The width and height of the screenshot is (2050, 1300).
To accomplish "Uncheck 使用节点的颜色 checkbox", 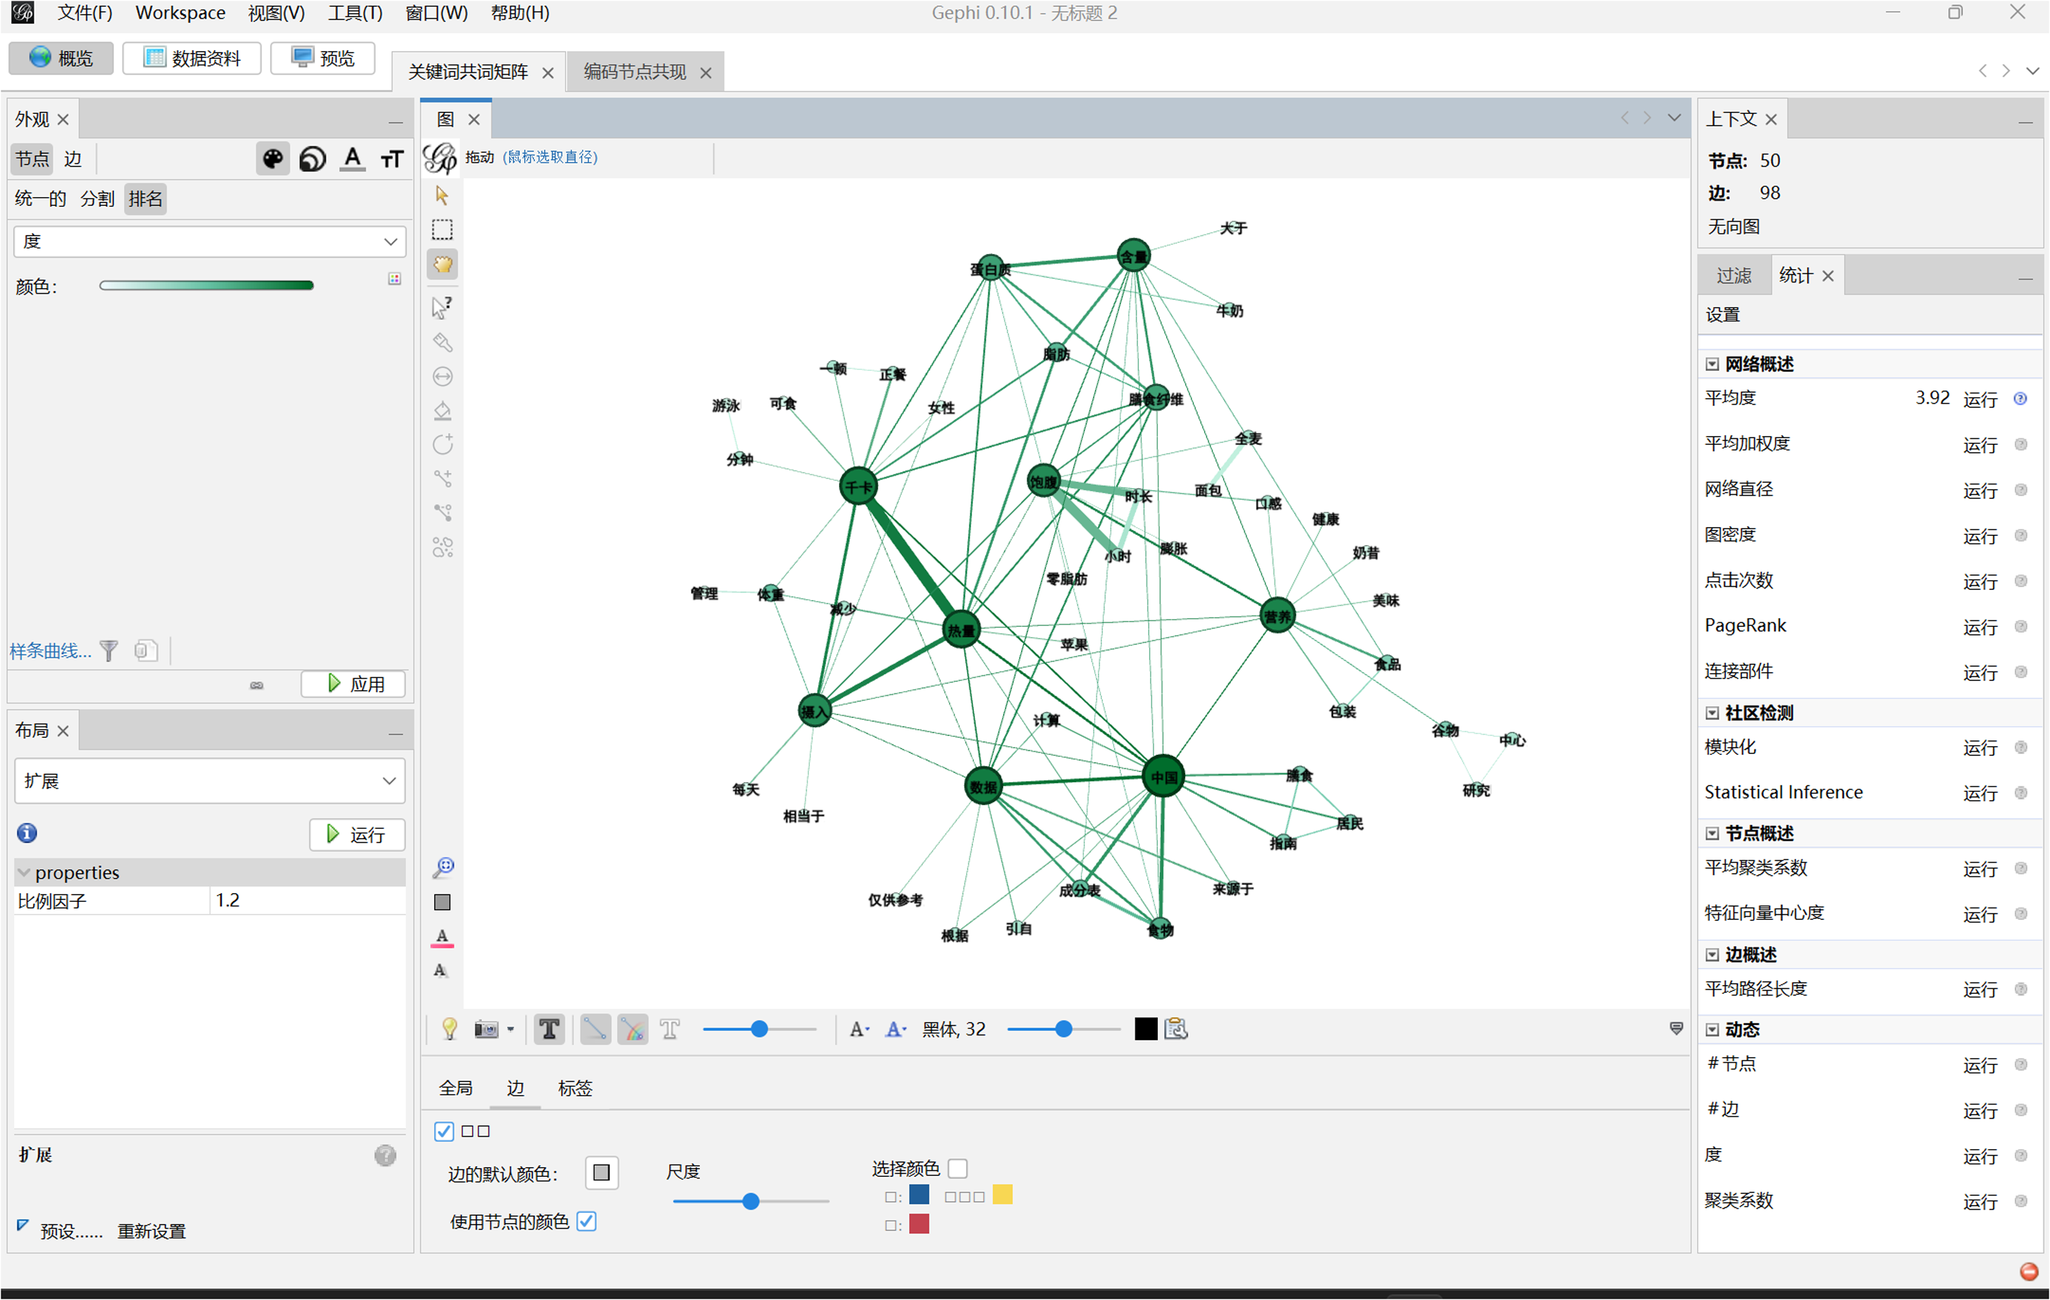I will 587,1221.
